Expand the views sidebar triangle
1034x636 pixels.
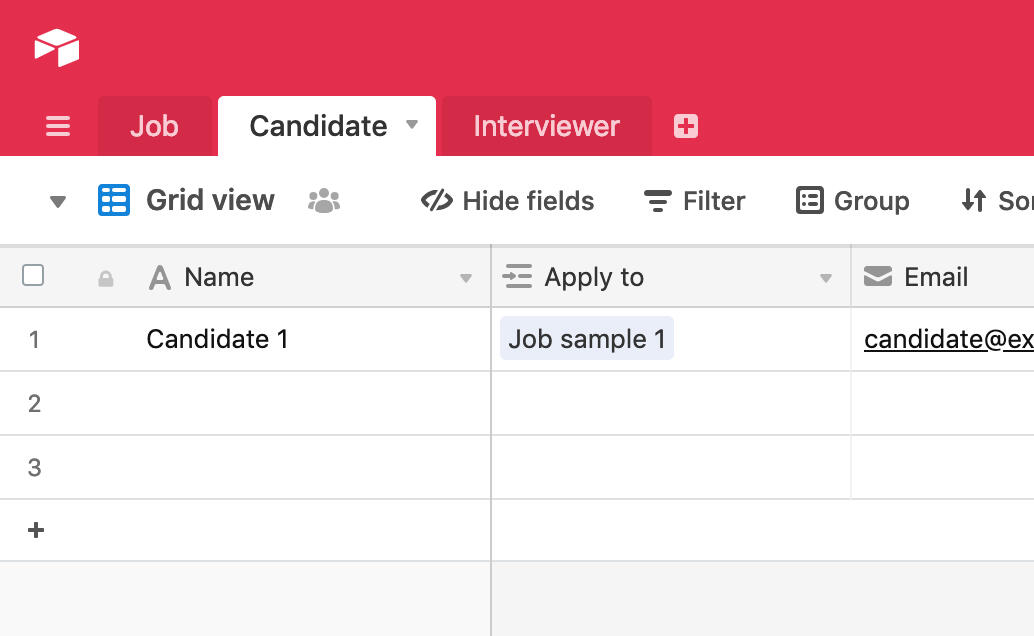point(58,202)
